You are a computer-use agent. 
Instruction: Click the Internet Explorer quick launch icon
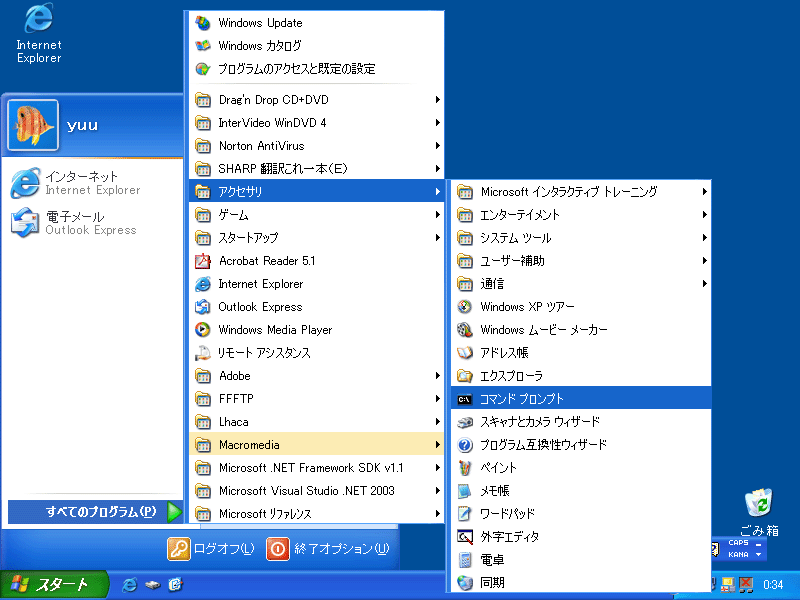pyautogui.click(x=129, y=584)
